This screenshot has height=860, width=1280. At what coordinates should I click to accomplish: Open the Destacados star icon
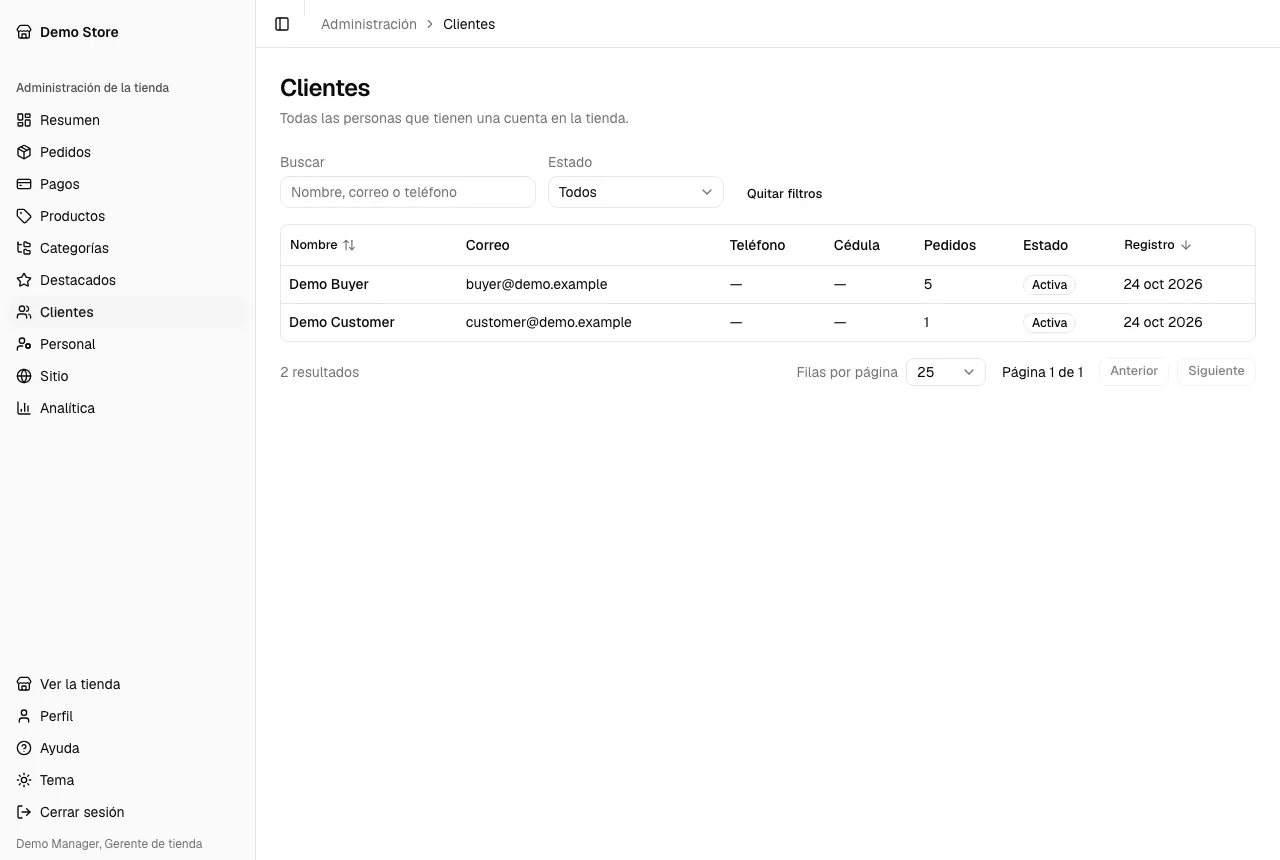coord(24,280)
